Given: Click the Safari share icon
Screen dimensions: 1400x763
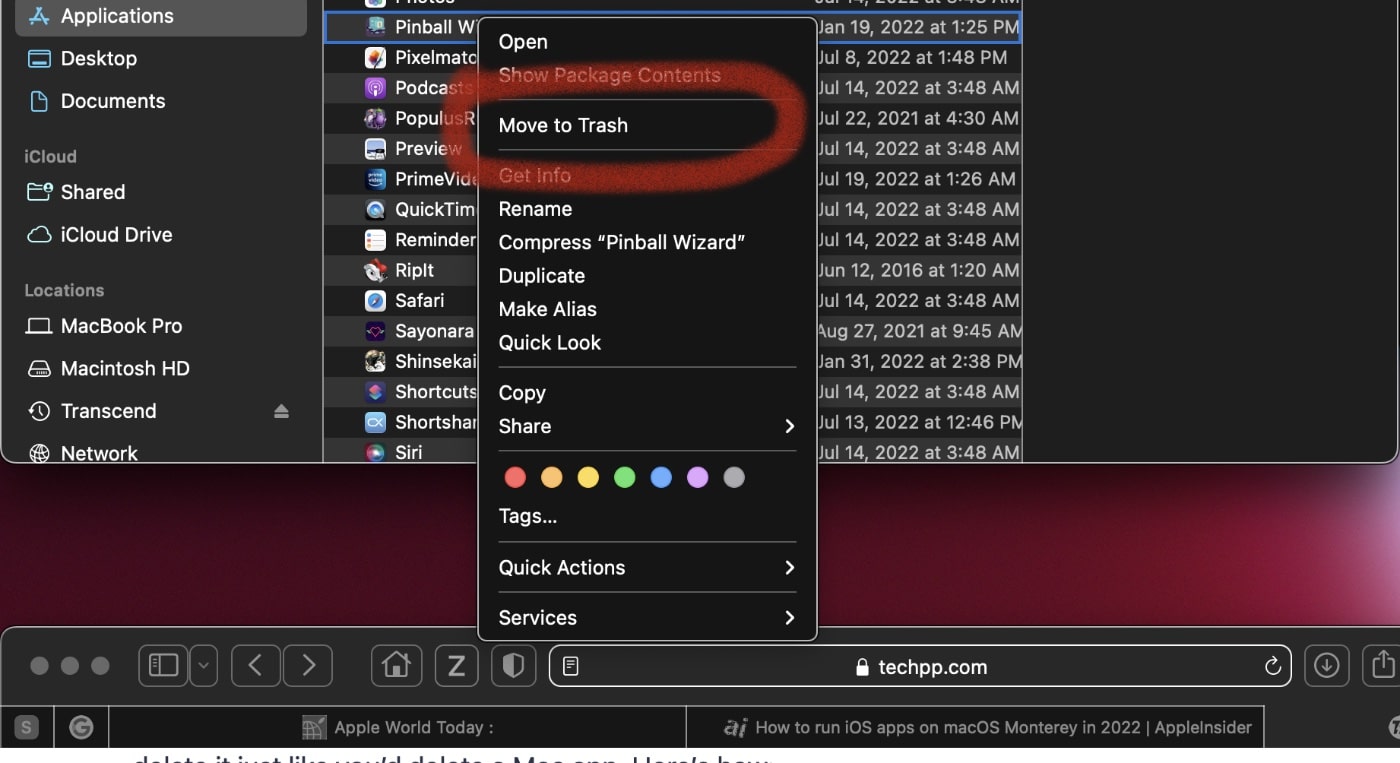Looking at the screenshot, I should click(x=1383, y=664).
